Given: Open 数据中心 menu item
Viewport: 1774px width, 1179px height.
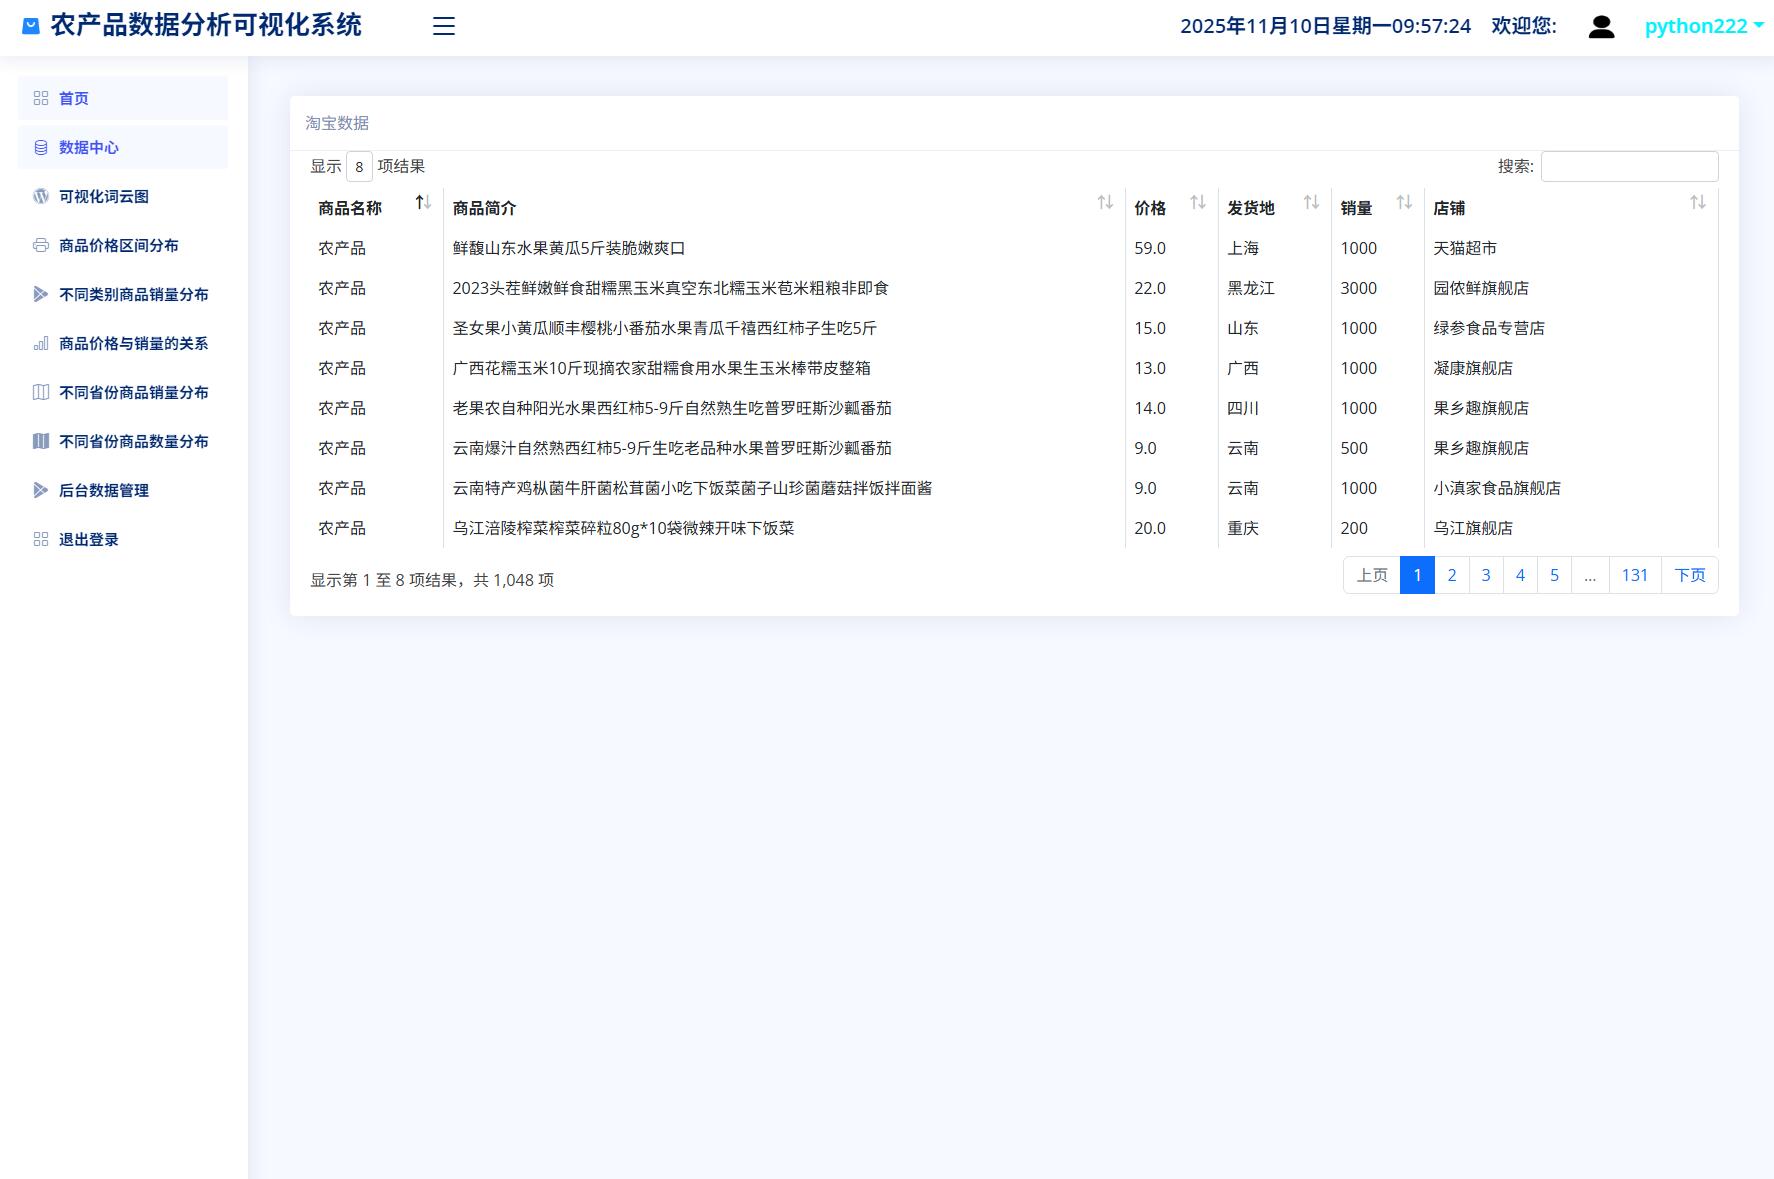Looking at the screenshot, I should coord(123,147).
